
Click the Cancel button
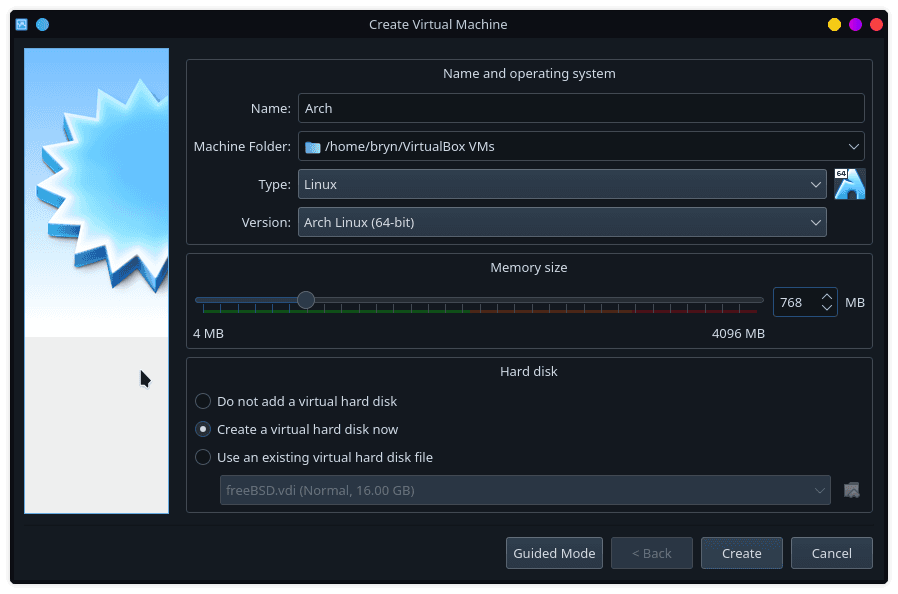[x=832, y=553]
